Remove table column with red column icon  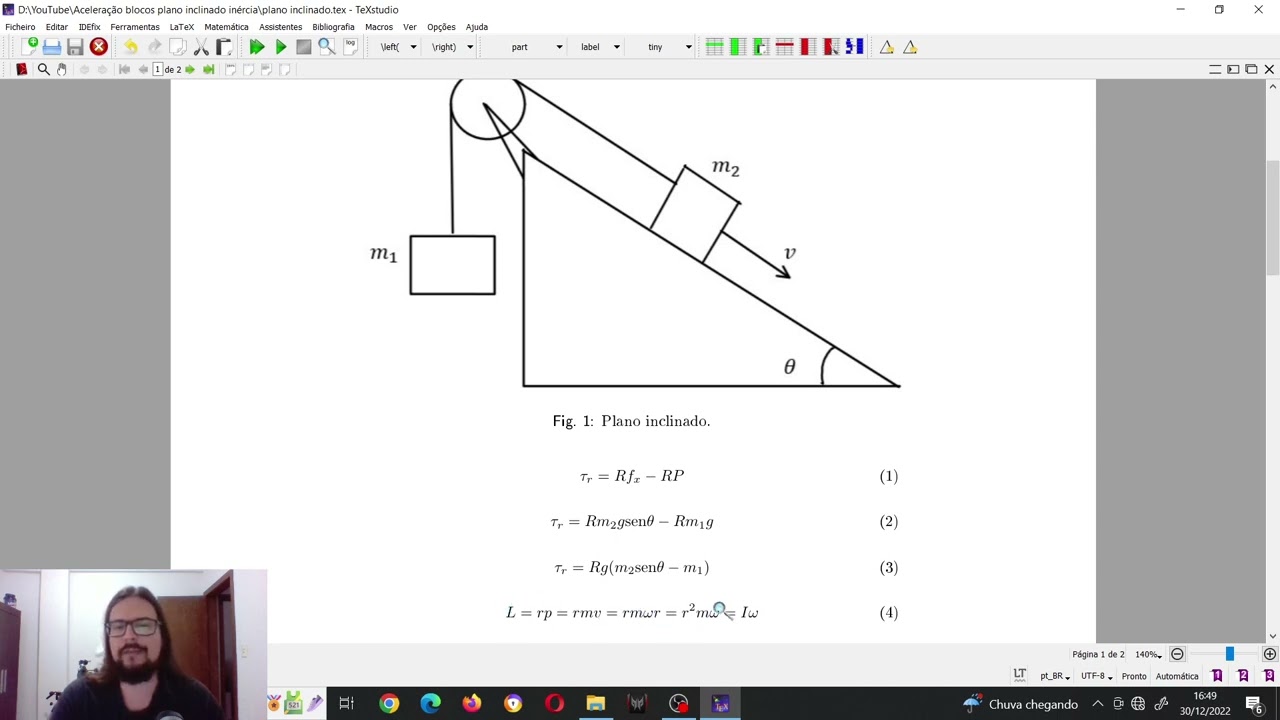[807, 47]
